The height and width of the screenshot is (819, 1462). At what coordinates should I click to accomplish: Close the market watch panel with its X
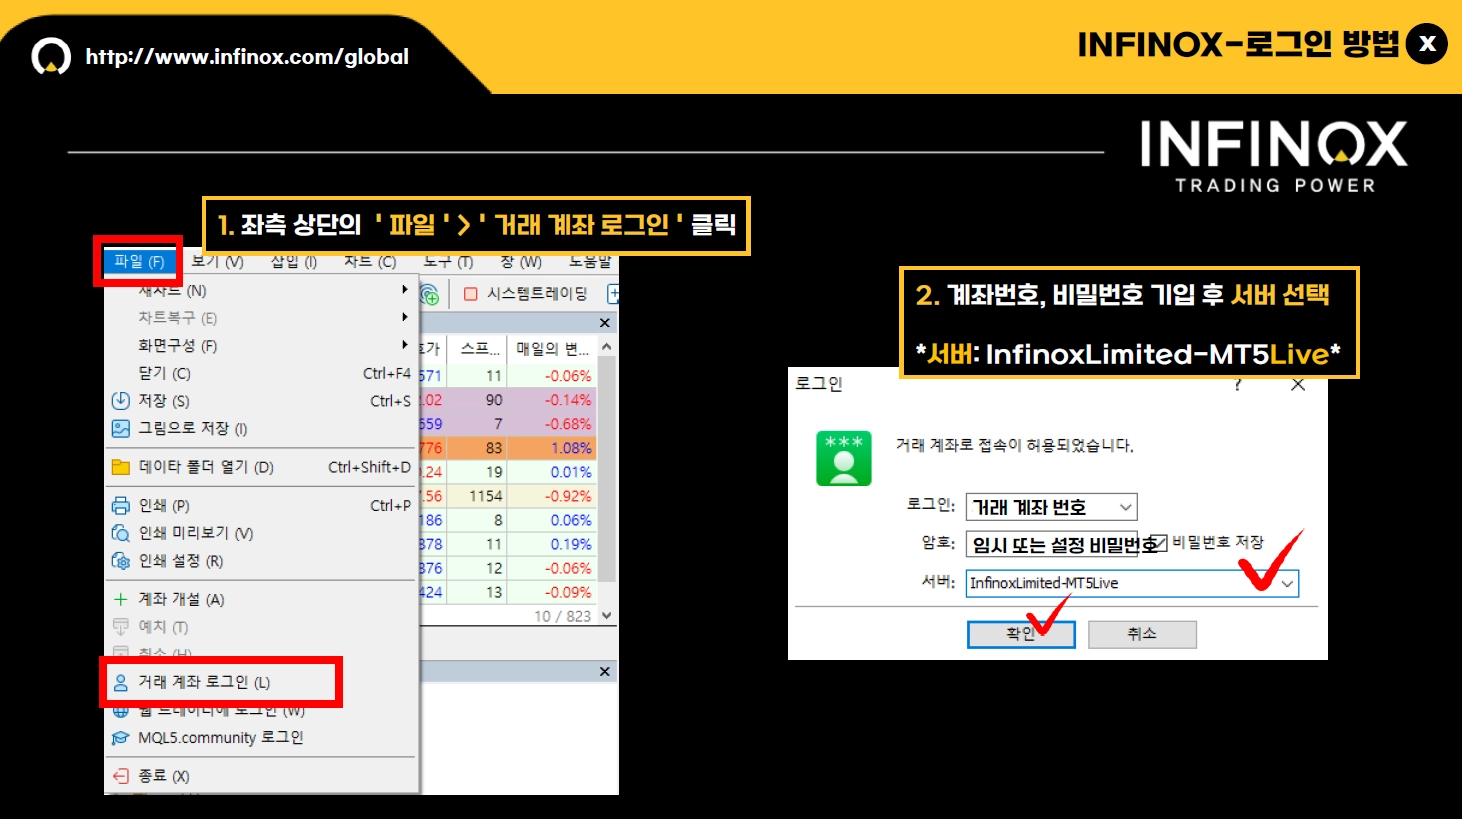(604, 323)
